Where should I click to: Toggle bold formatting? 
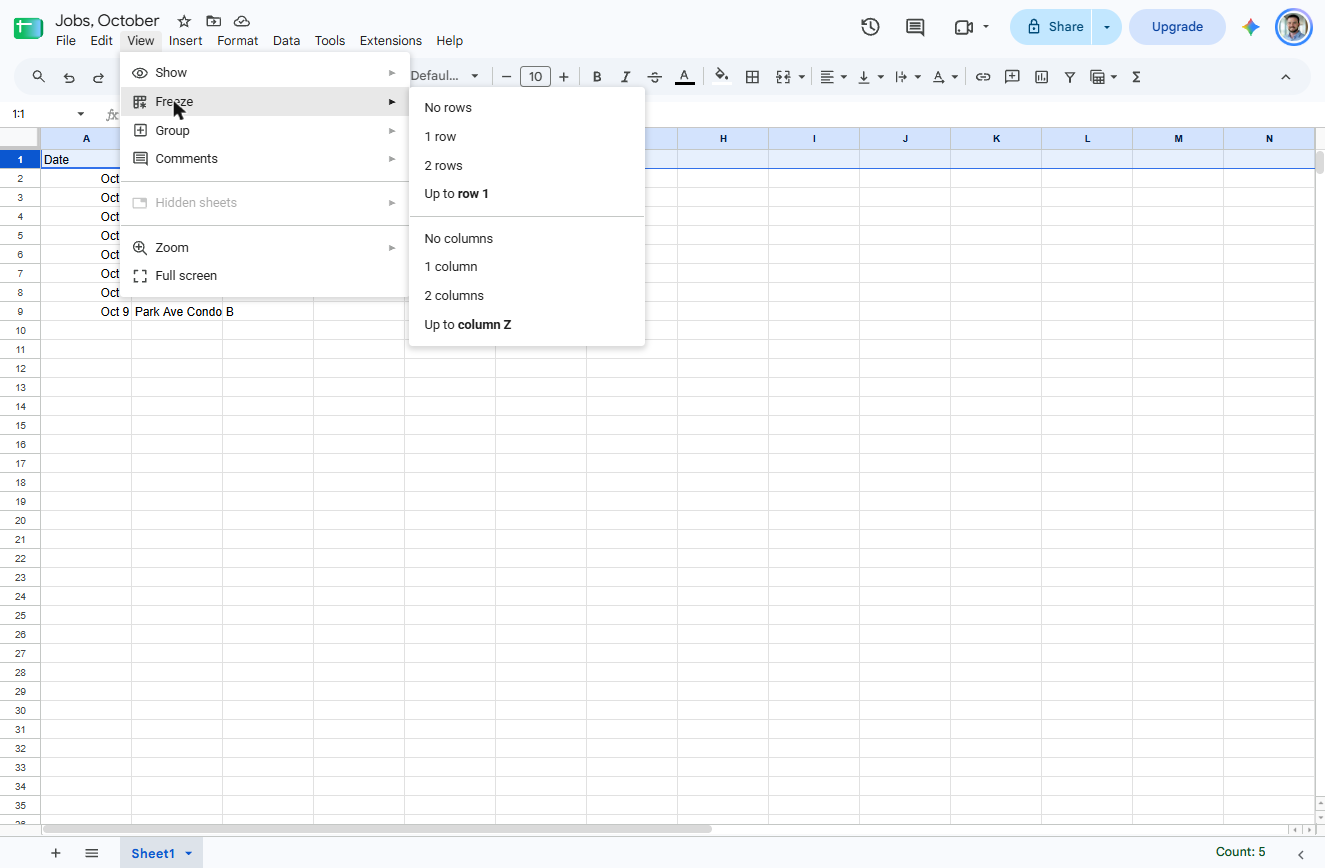point(597,77)
